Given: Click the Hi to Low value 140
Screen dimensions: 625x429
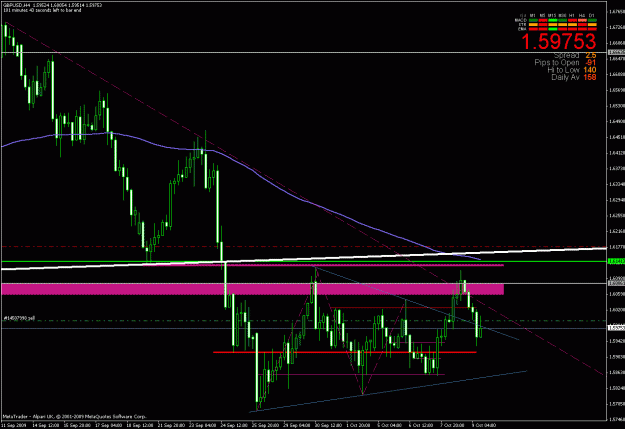Looking at the screenshot, I should [x=590, y=70].
